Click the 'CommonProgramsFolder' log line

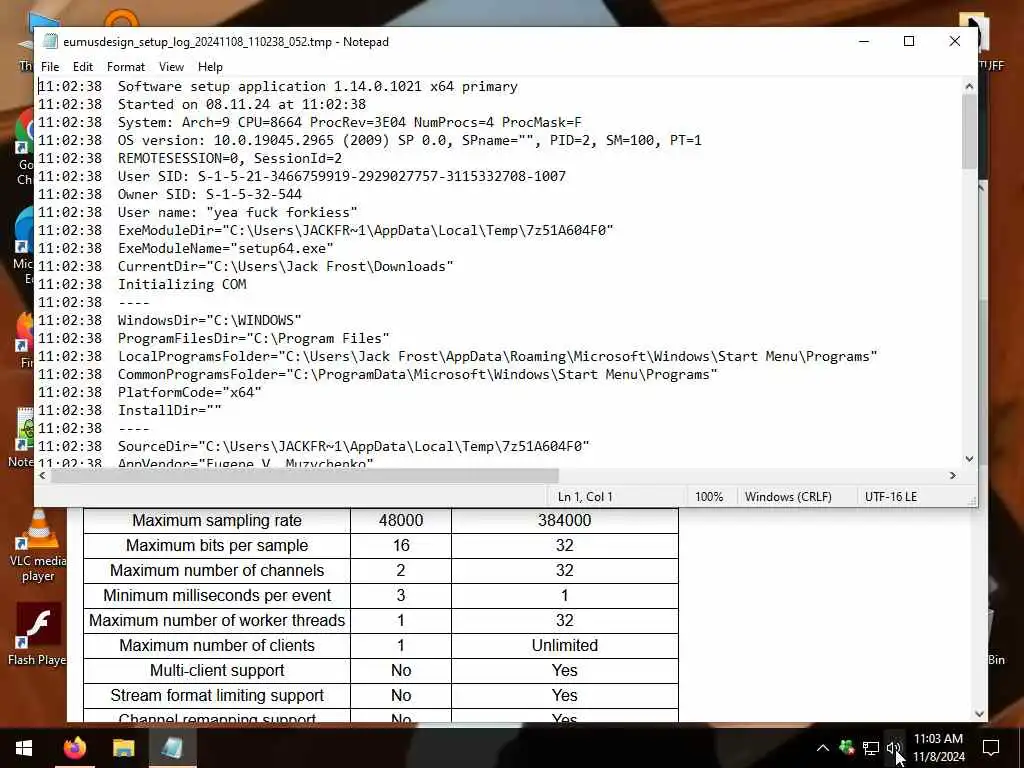417,374
